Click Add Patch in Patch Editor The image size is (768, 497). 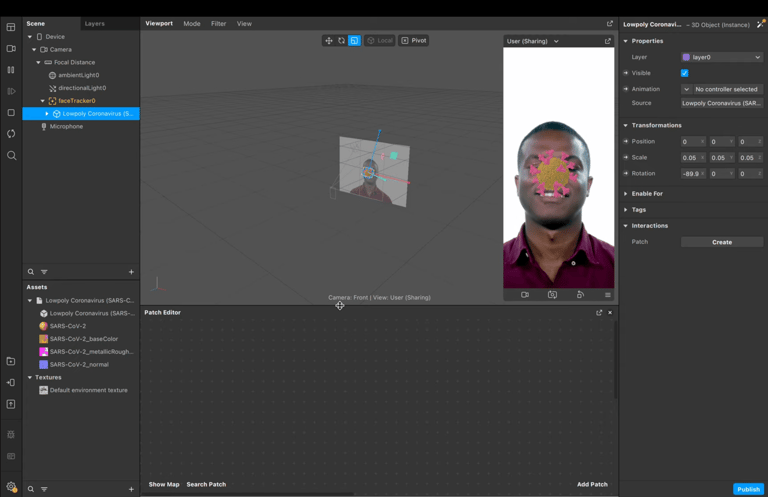coord(592,484)
